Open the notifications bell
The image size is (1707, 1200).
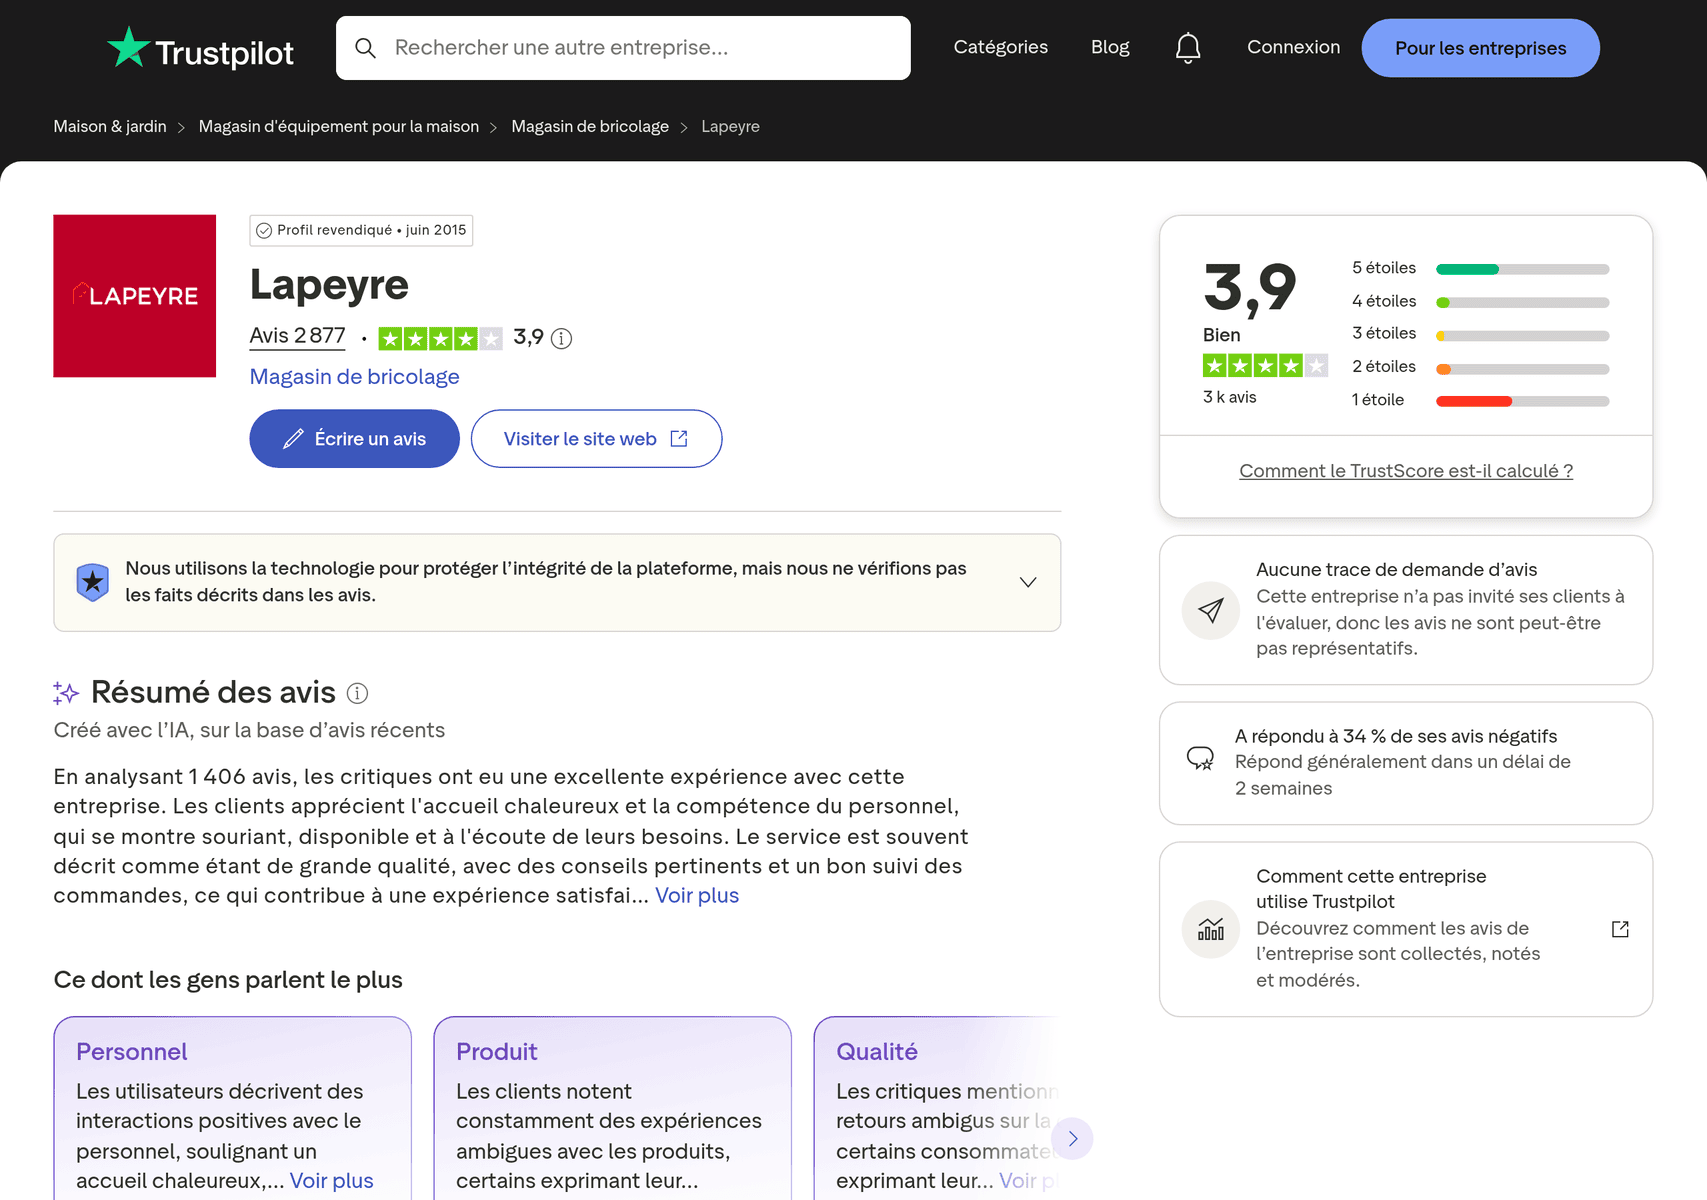(x=1188, y=48)
